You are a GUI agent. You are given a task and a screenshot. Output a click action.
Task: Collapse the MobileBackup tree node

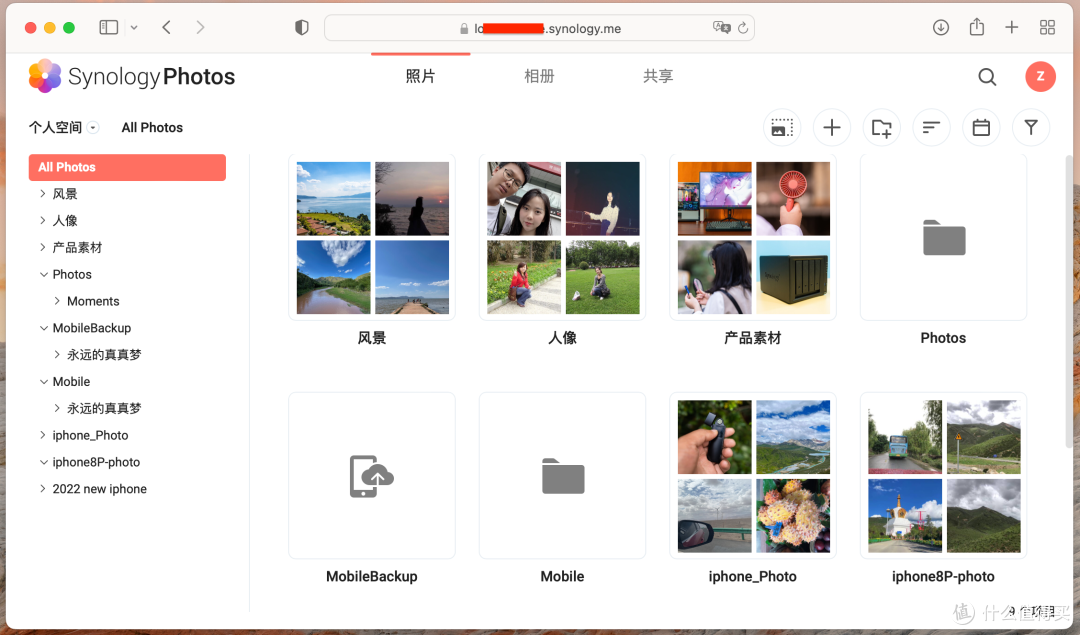43,328
